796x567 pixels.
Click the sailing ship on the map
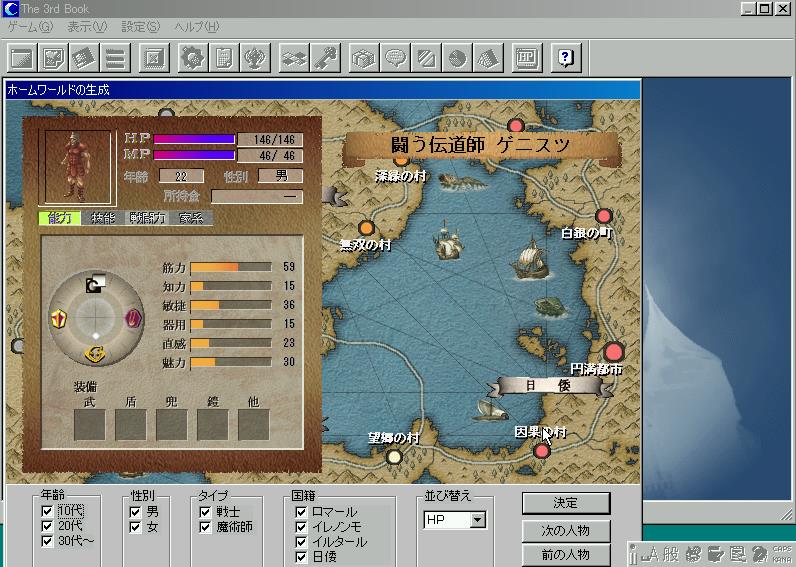(x=532, y=261)
